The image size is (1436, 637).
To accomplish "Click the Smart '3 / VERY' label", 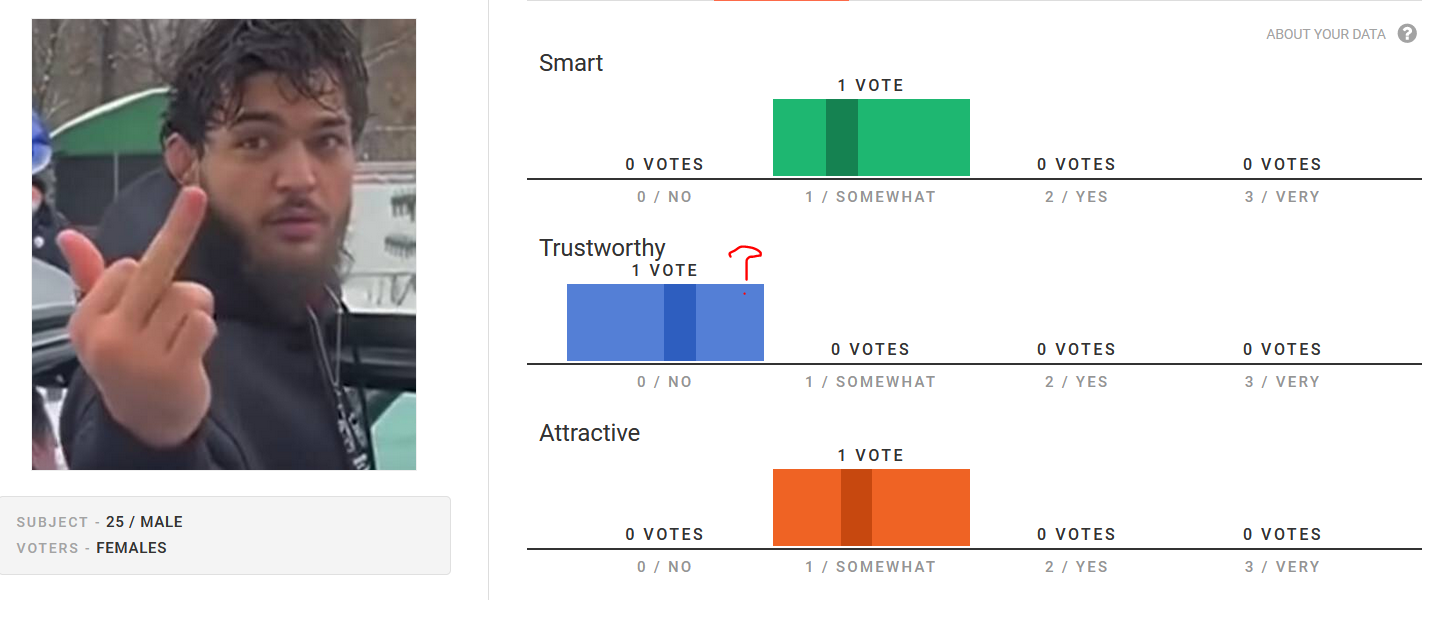I will click(1282, 197).
